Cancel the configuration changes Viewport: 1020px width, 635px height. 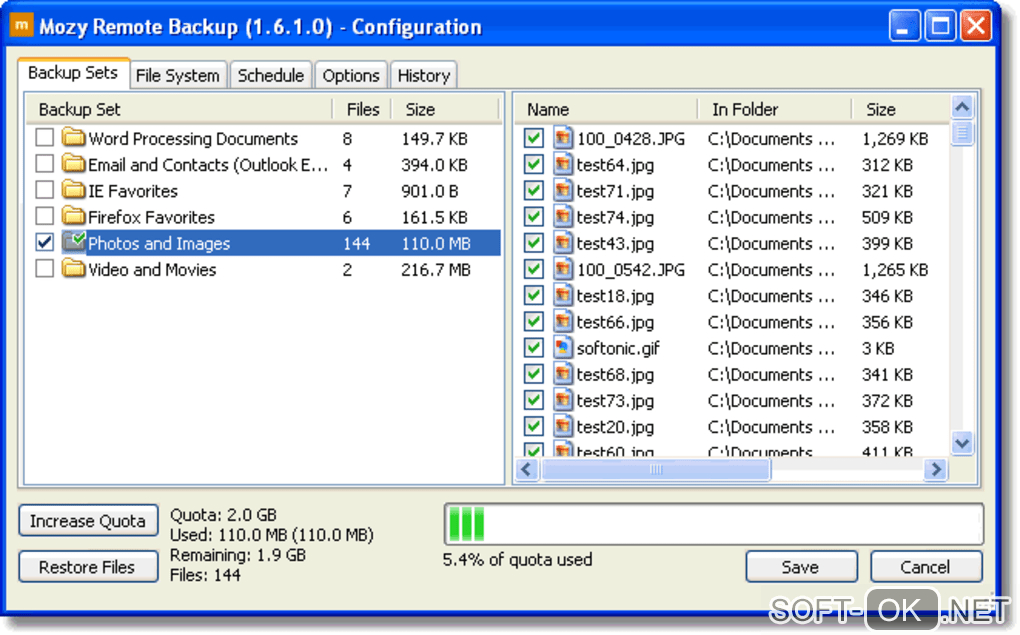tap(925, 567)
